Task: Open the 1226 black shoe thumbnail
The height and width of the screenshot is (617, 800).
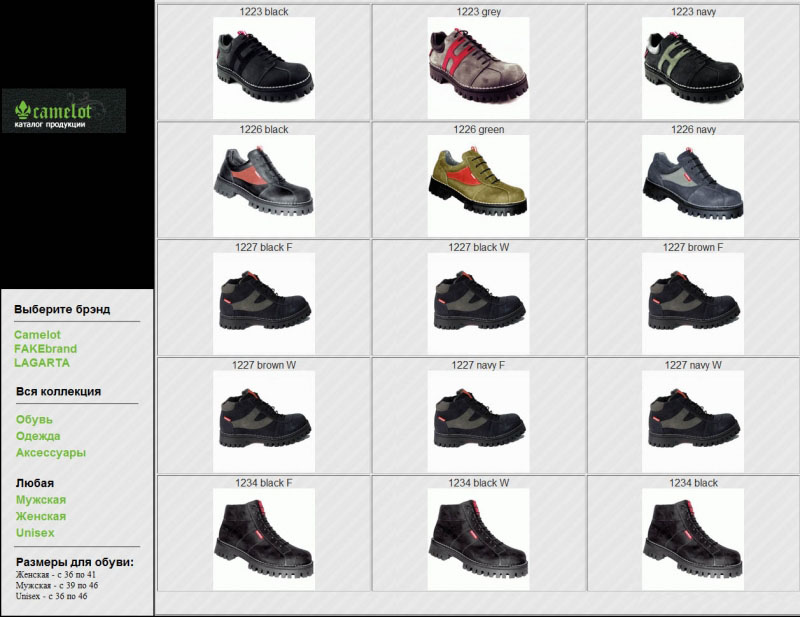Action: 264,186
